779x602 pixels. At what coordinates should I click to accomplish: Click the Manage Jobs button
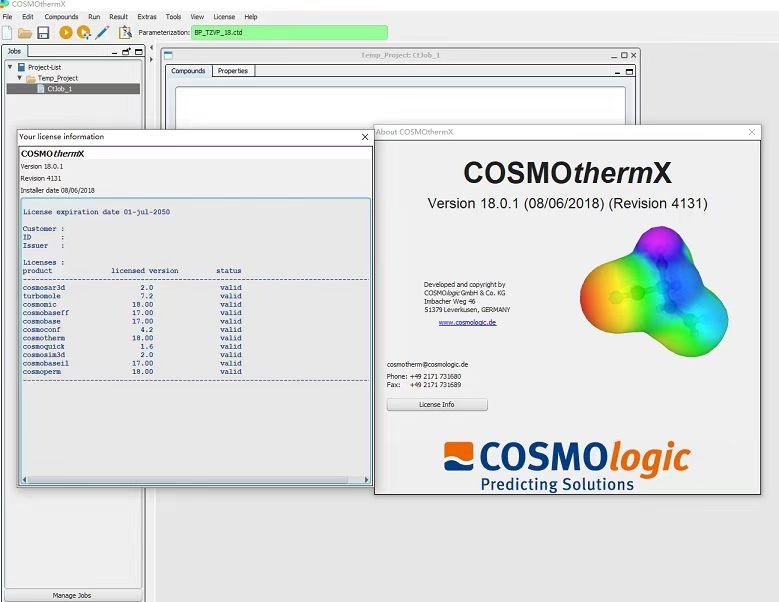[x=72, y=595]
